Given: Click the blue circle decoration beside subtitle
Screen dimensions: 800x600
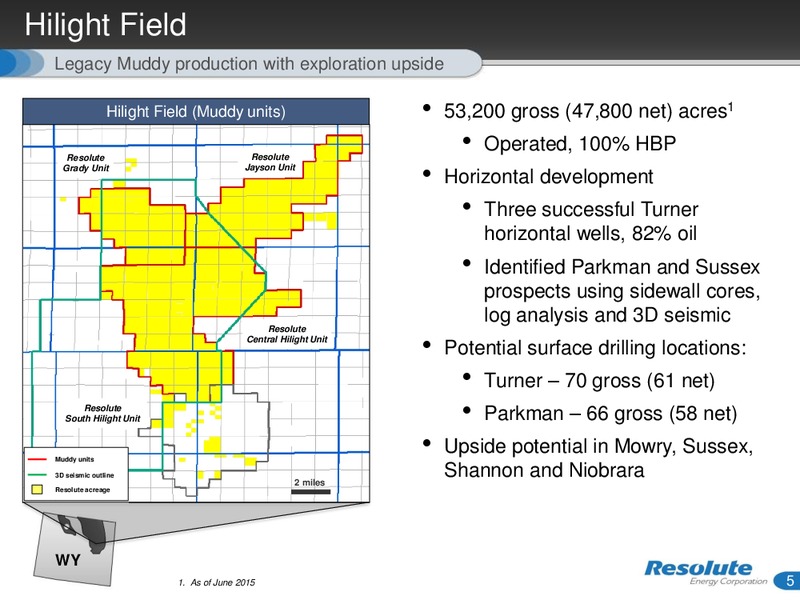Looking at the screenshot, I should (x=21, y=63).
